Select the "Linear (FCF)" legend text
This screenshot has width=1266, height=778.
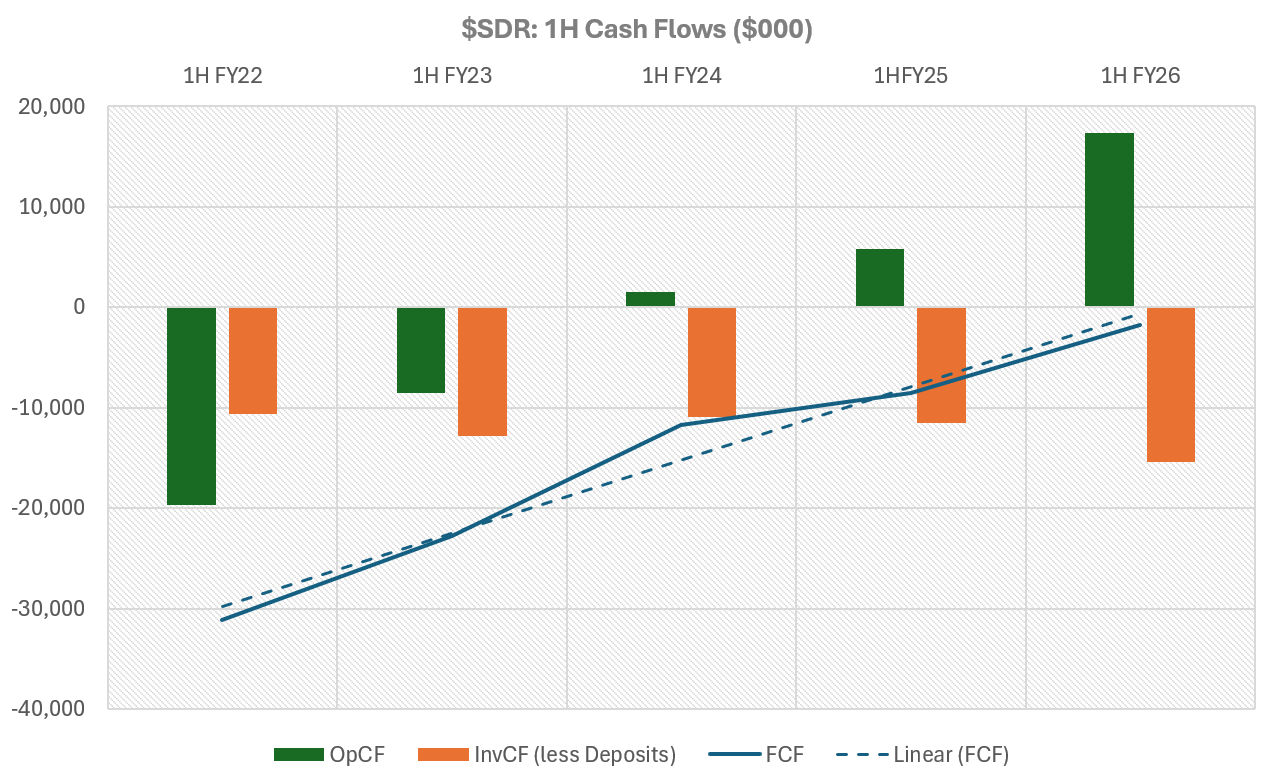[x=951, y=754]
